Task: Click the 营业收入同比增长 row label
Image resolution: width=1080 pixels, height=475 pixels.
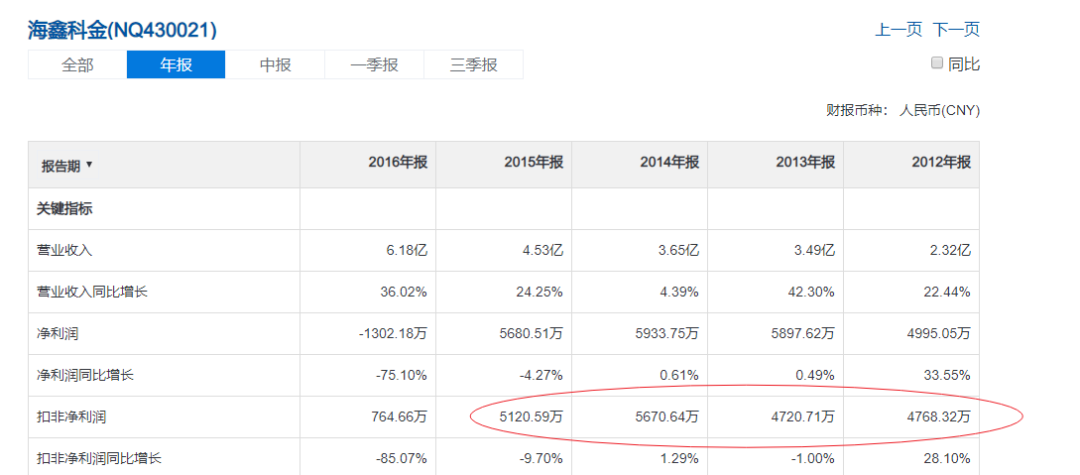Action: [92, 292]
